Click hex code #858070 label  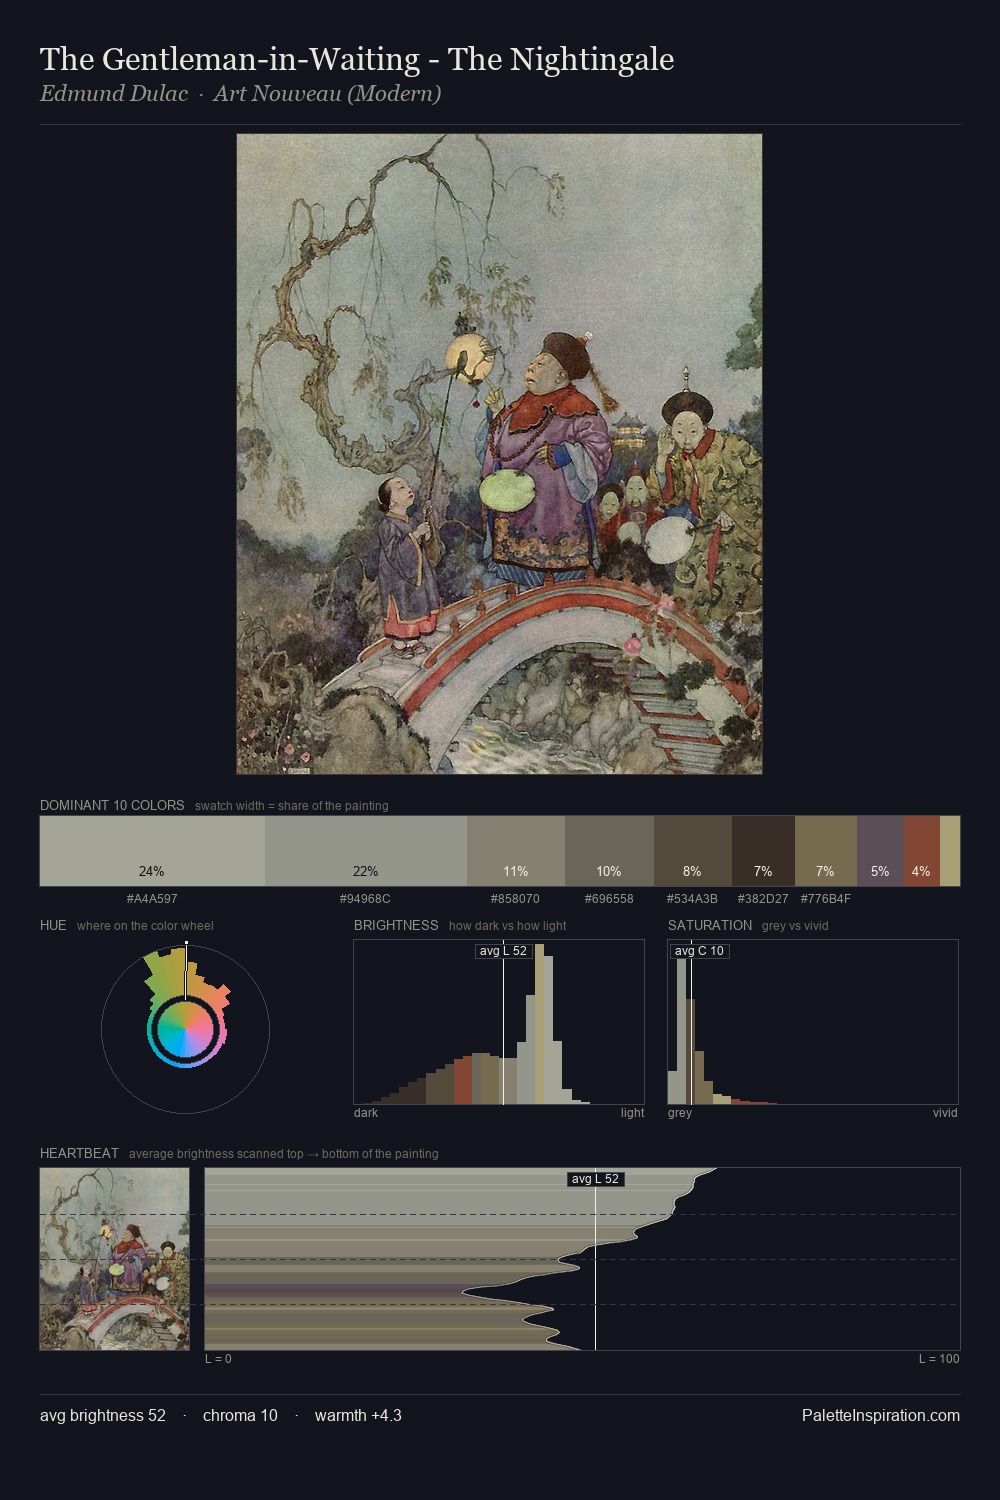[515, 899]
